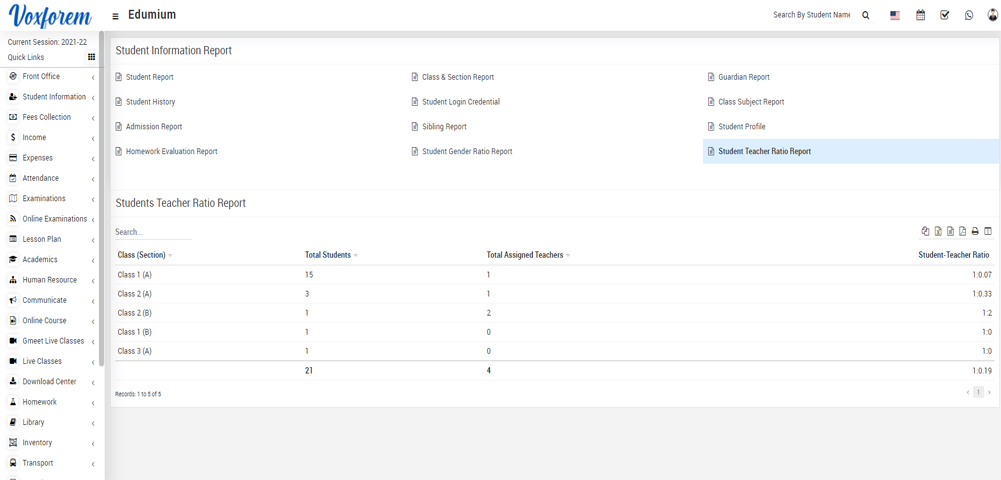Toggle sidebar with hamburger menu
The width and height of the screenshot is (1001, 480).
(115, 16)
